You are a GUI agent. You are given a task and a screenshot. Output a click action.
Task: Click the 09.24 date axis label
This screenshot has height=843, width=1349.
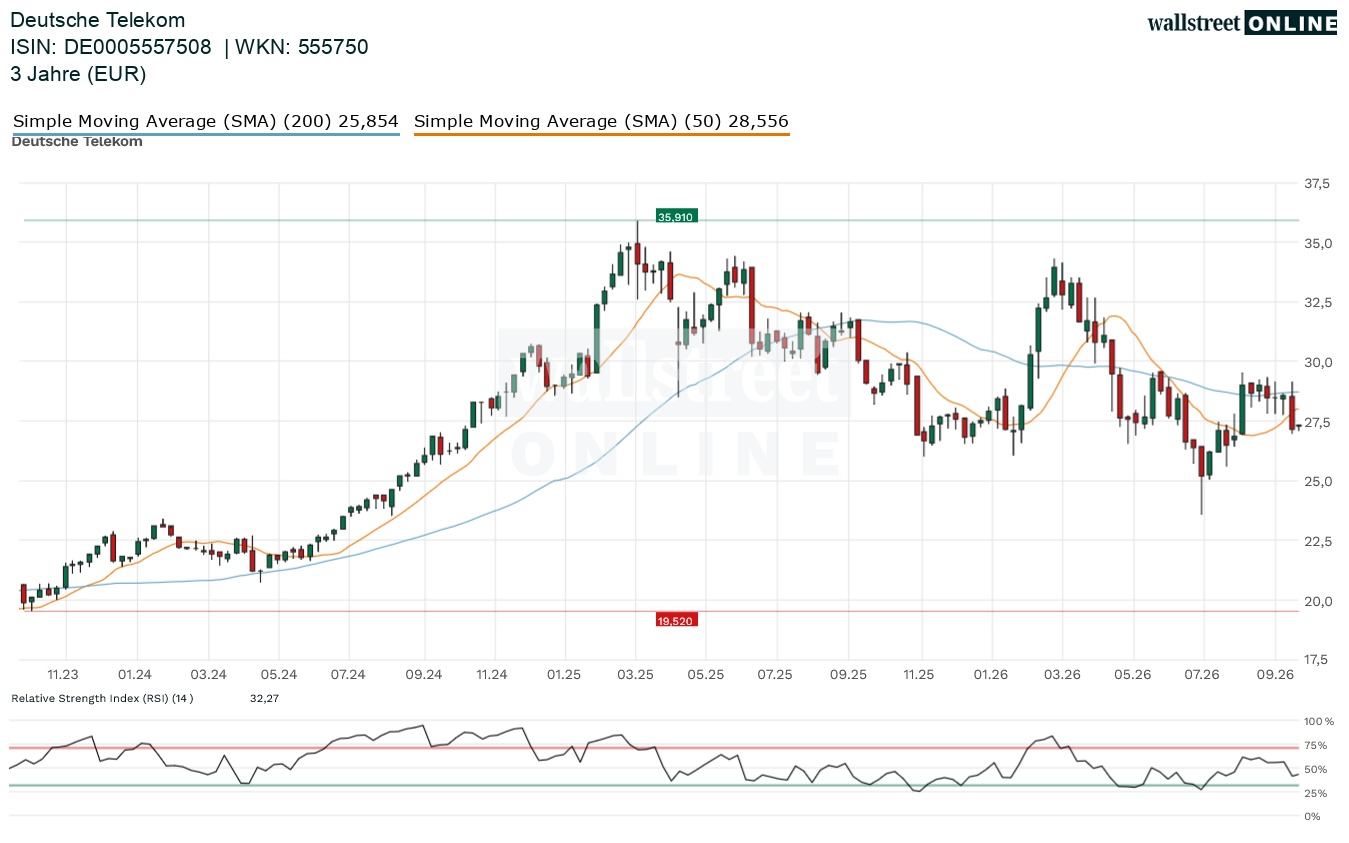(x=423, y=675)
